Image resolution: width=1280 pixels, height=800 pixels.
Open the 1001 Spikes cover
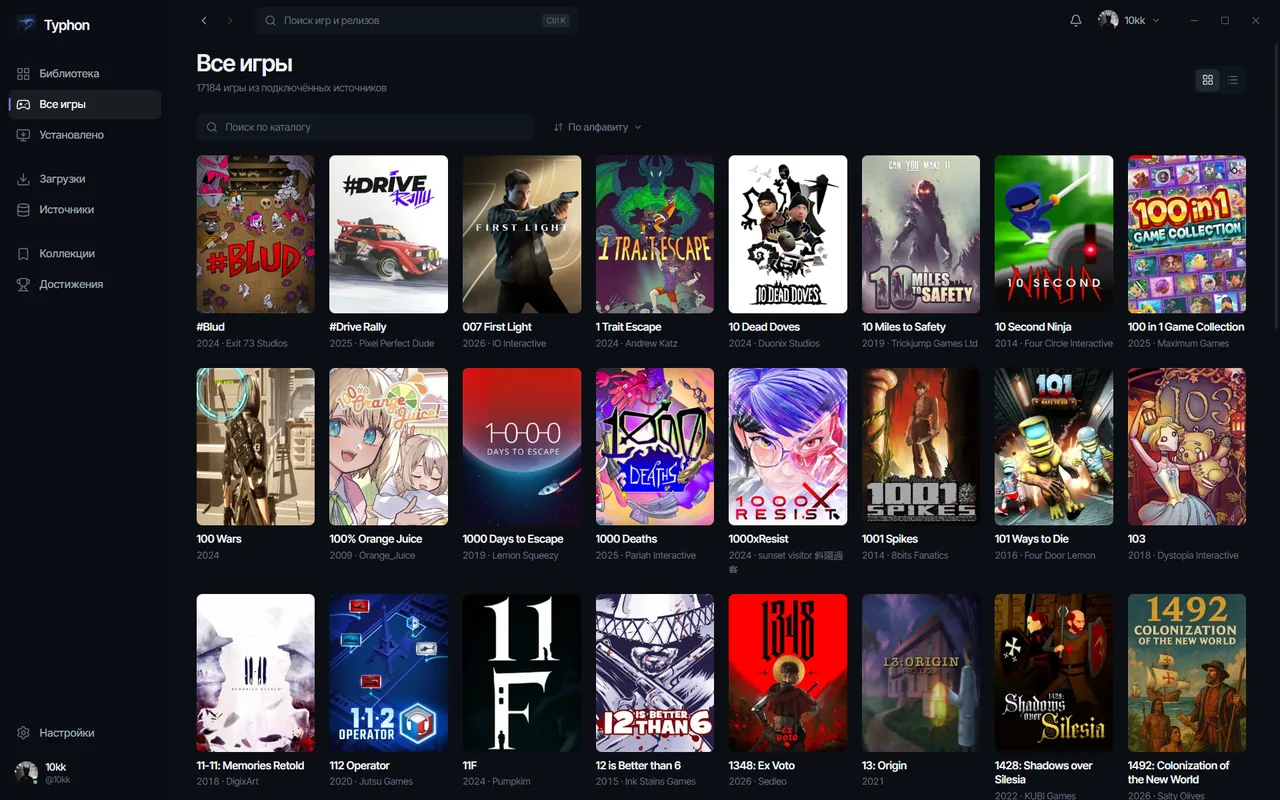point(921,447)
